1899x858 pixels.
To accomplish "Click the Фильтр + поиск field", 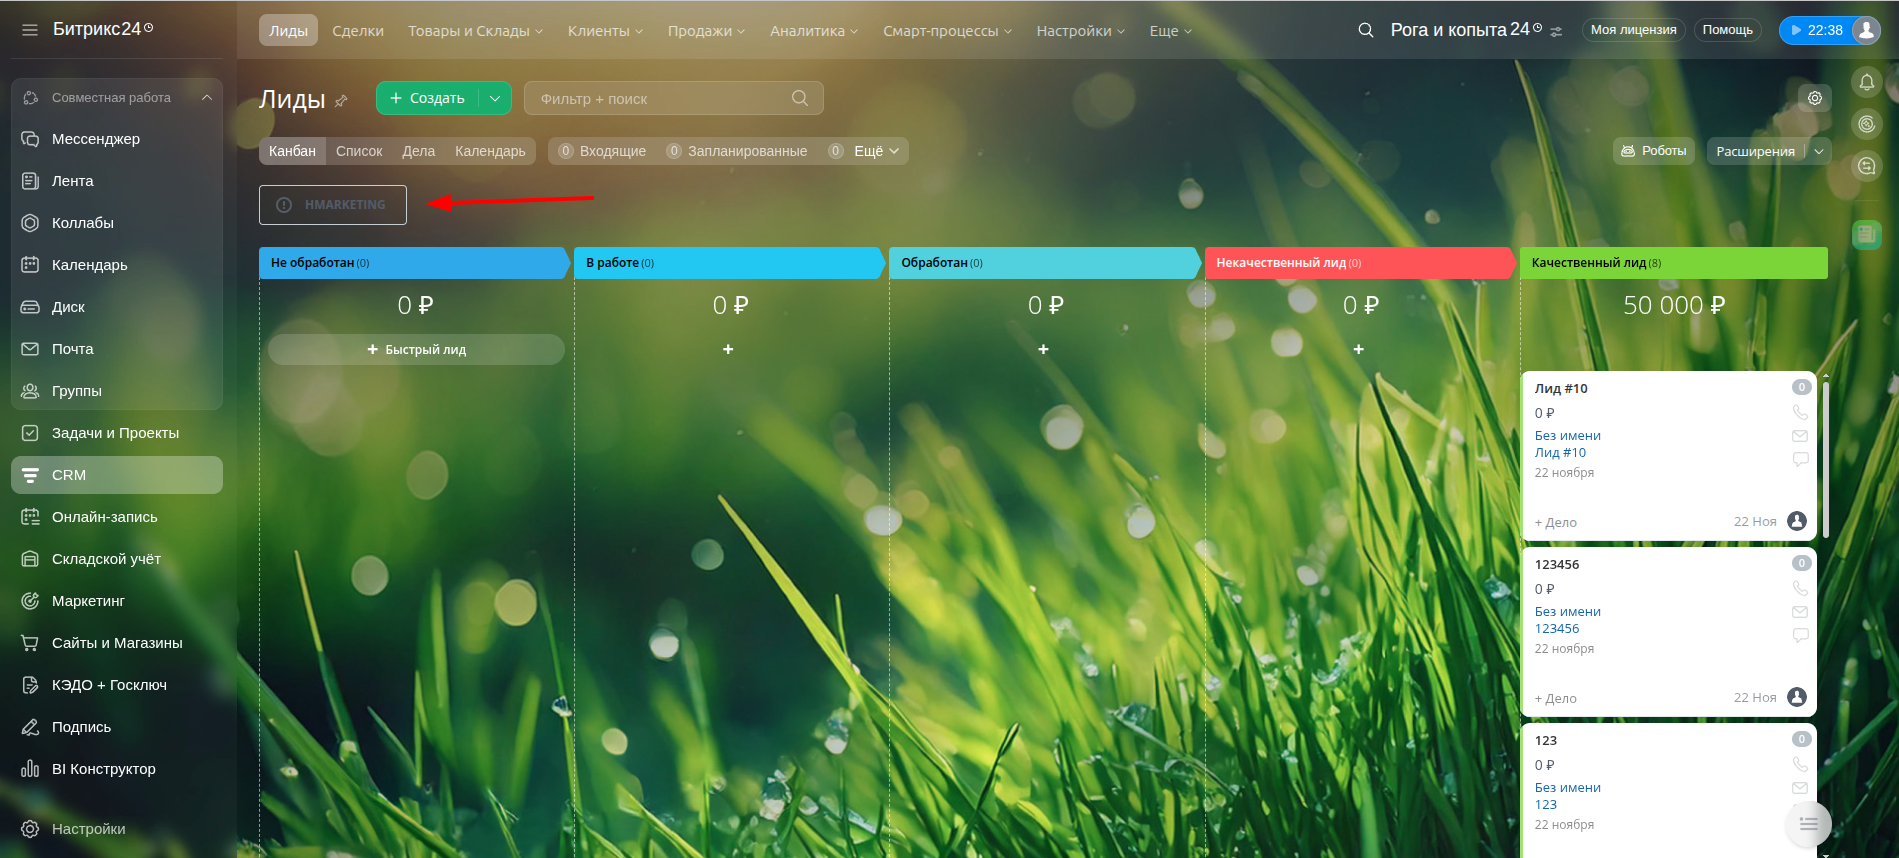I will click(660, 98).
